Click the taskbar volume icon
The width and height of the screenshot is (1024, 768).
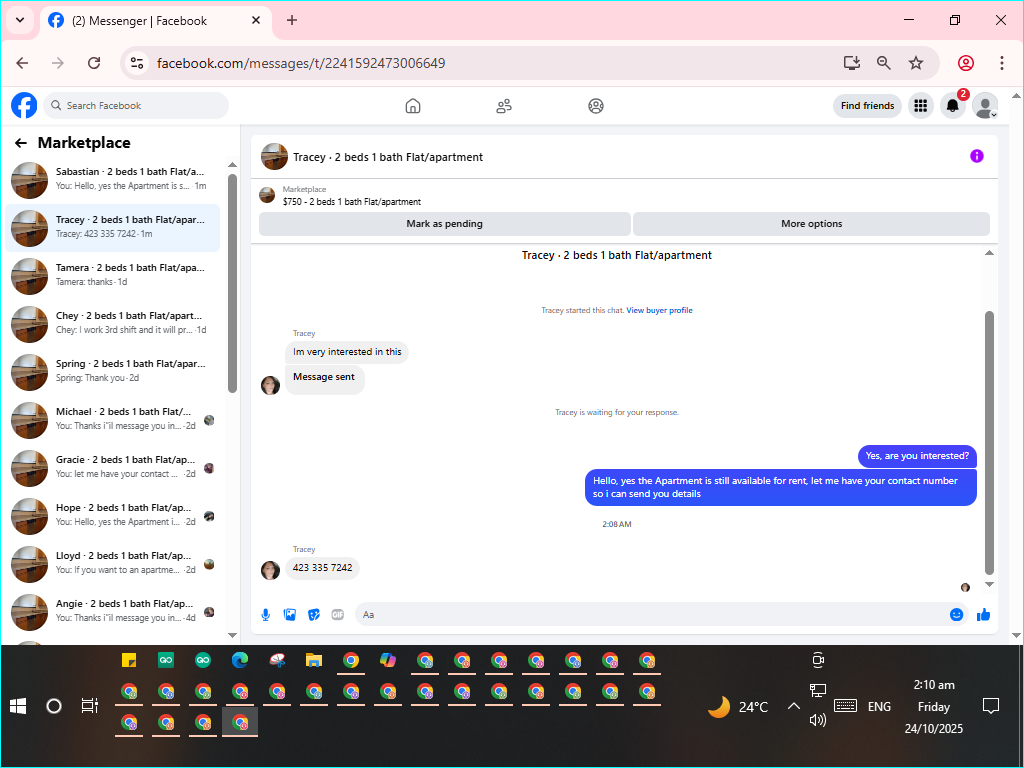tap(818, 720)
